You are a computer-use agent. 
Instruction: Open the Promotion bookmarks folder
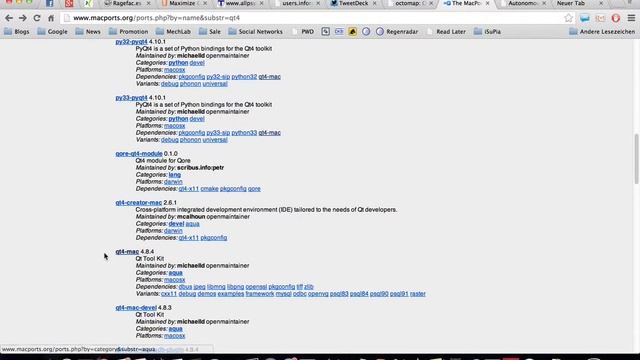[128, 32]
